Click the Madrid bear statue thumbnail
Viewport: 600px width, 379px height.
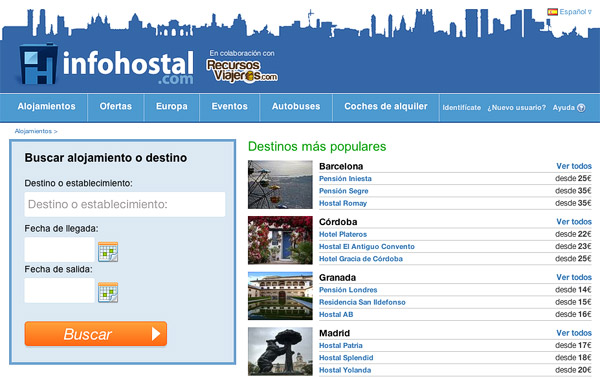coord(280,351)
